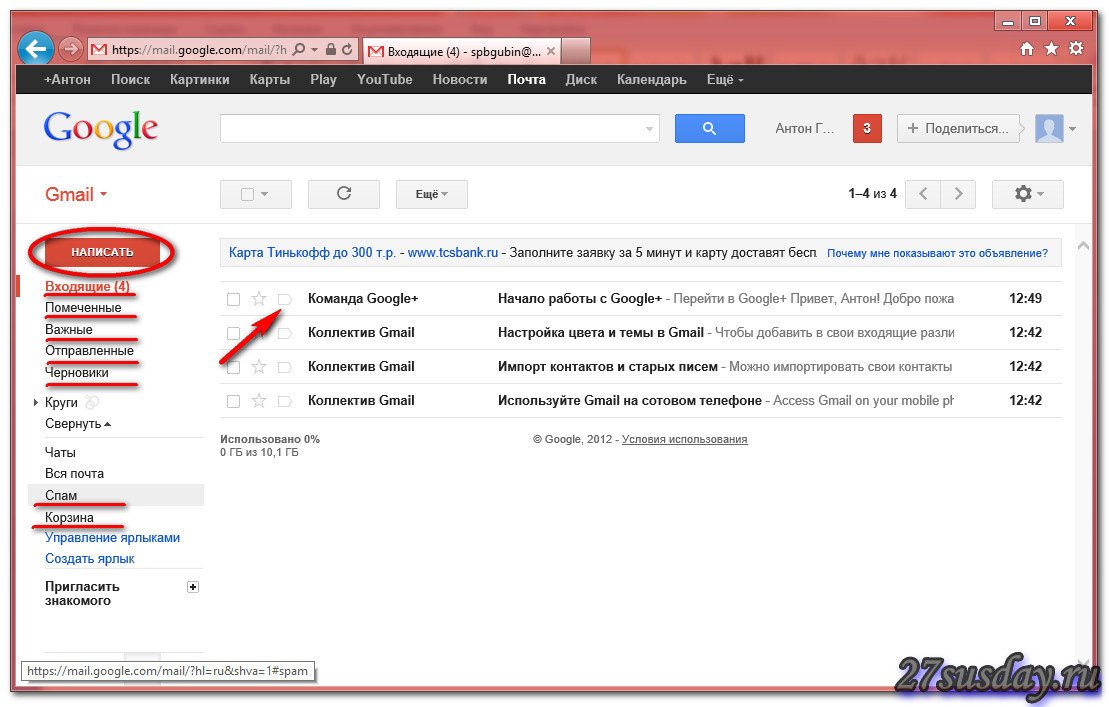Viewport: 1109px width, 707px height.
Task: Open YouTube from the top navigation bar
Action: tap(384, 80)
